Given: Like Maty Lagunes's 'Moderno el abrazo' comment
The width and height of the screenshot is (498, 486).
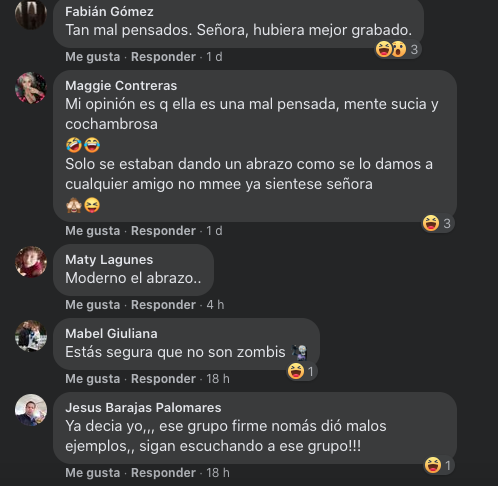Looking at the screenshot, I should tap(92, 305).
